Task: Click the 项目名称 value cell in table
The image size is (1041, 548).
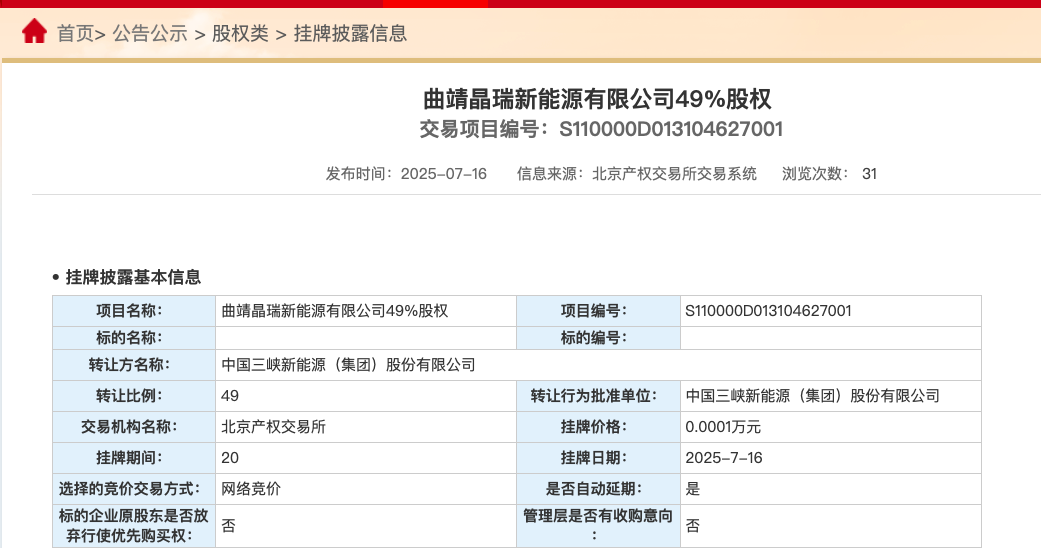Action: 335,310
